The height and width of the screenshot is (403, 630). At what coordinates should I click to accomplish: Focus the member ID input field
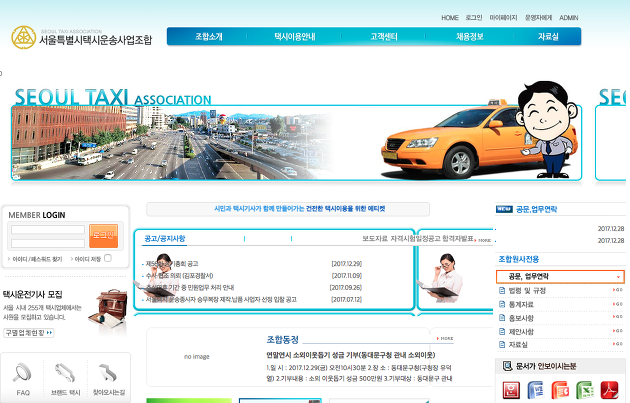(x=48, y=229)
